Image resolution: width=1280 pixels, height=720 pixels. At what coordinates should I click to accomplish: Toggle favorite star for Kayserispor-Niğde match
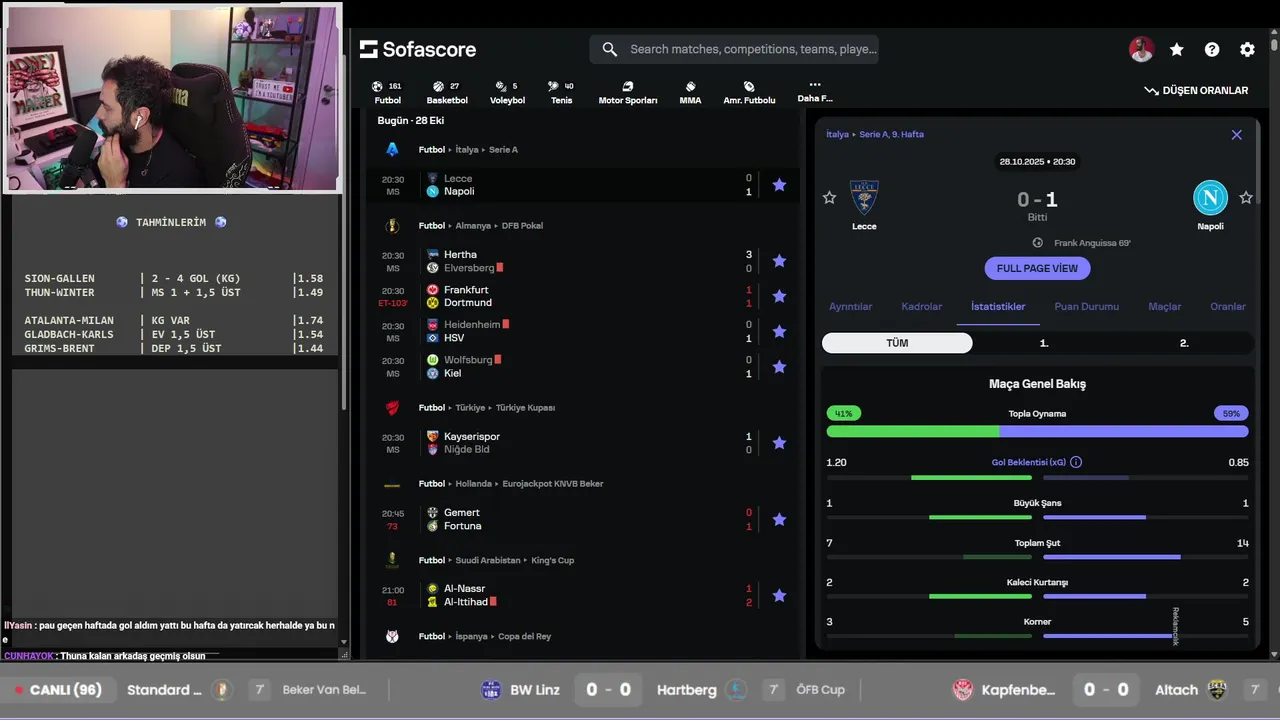pos(779,443)
